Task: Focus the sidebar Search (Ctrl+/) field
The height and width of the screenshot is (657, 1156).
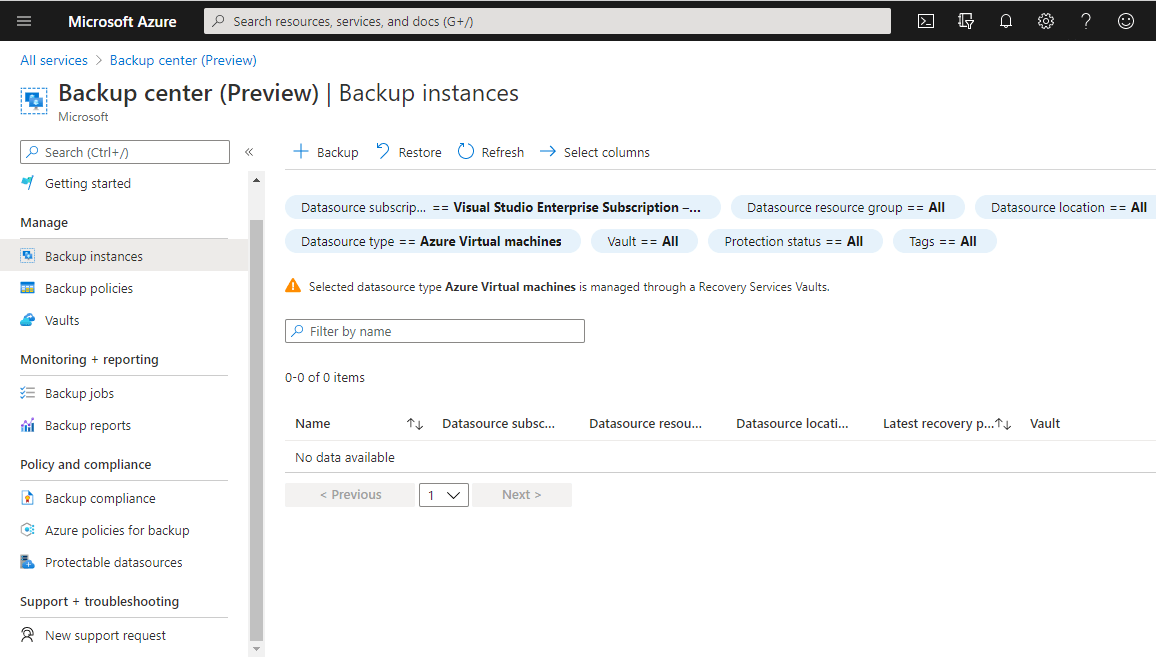Action: tap(125, 152)
